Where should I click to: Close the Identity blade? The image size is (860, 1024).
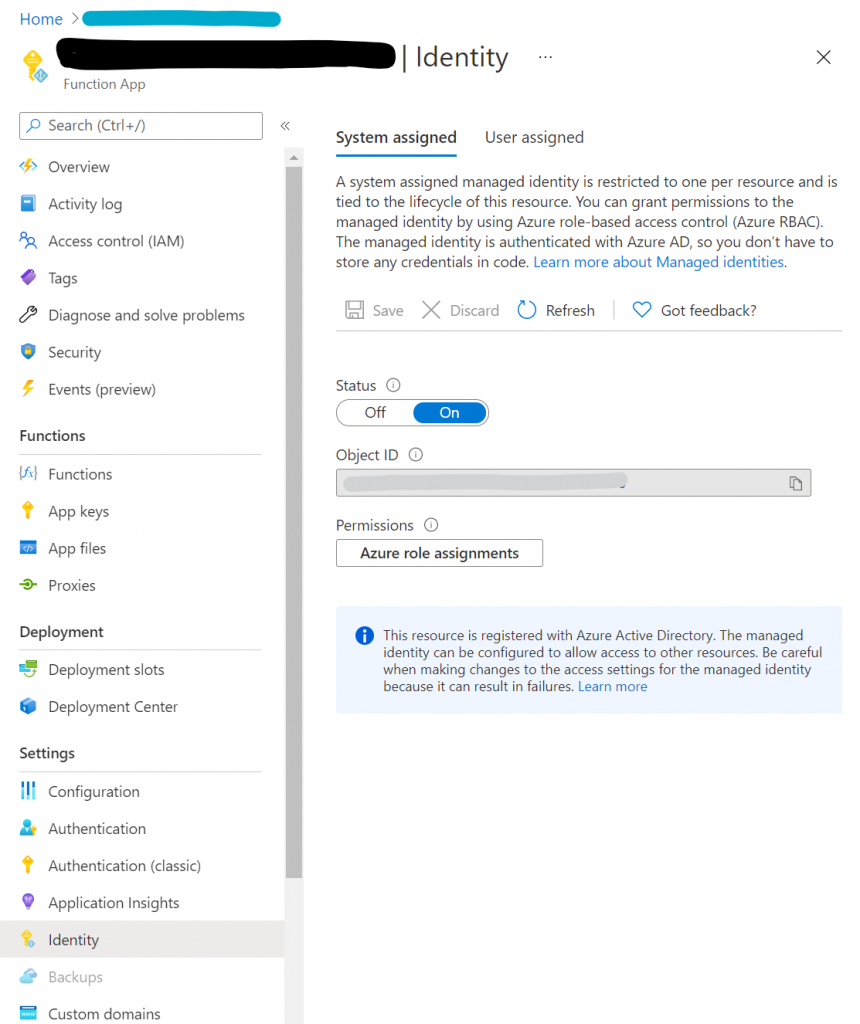[823, 57]
